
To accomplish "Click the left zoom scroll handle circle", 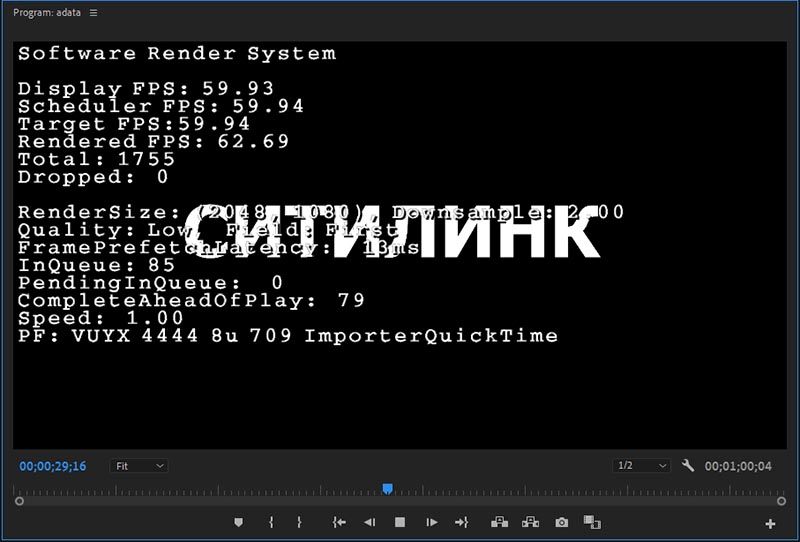I will point(19,501).
